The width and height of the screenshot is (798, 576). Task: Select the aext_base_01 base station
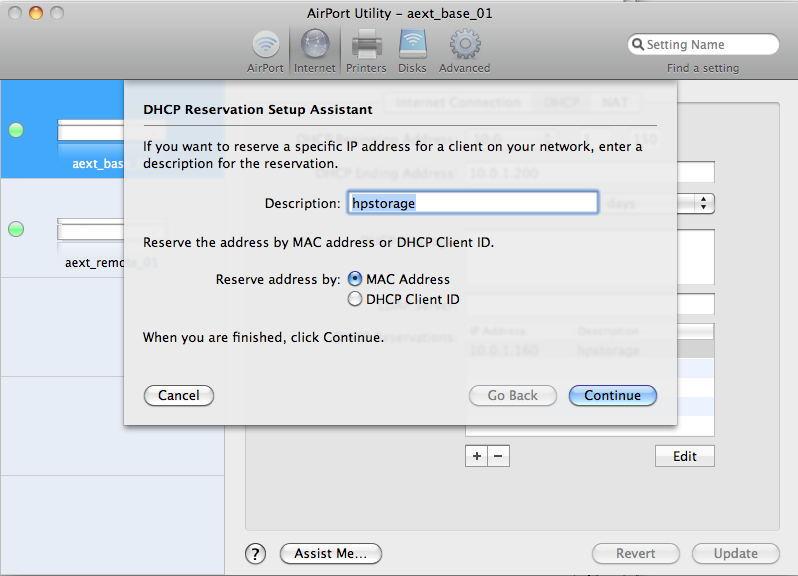click(62, 129)
